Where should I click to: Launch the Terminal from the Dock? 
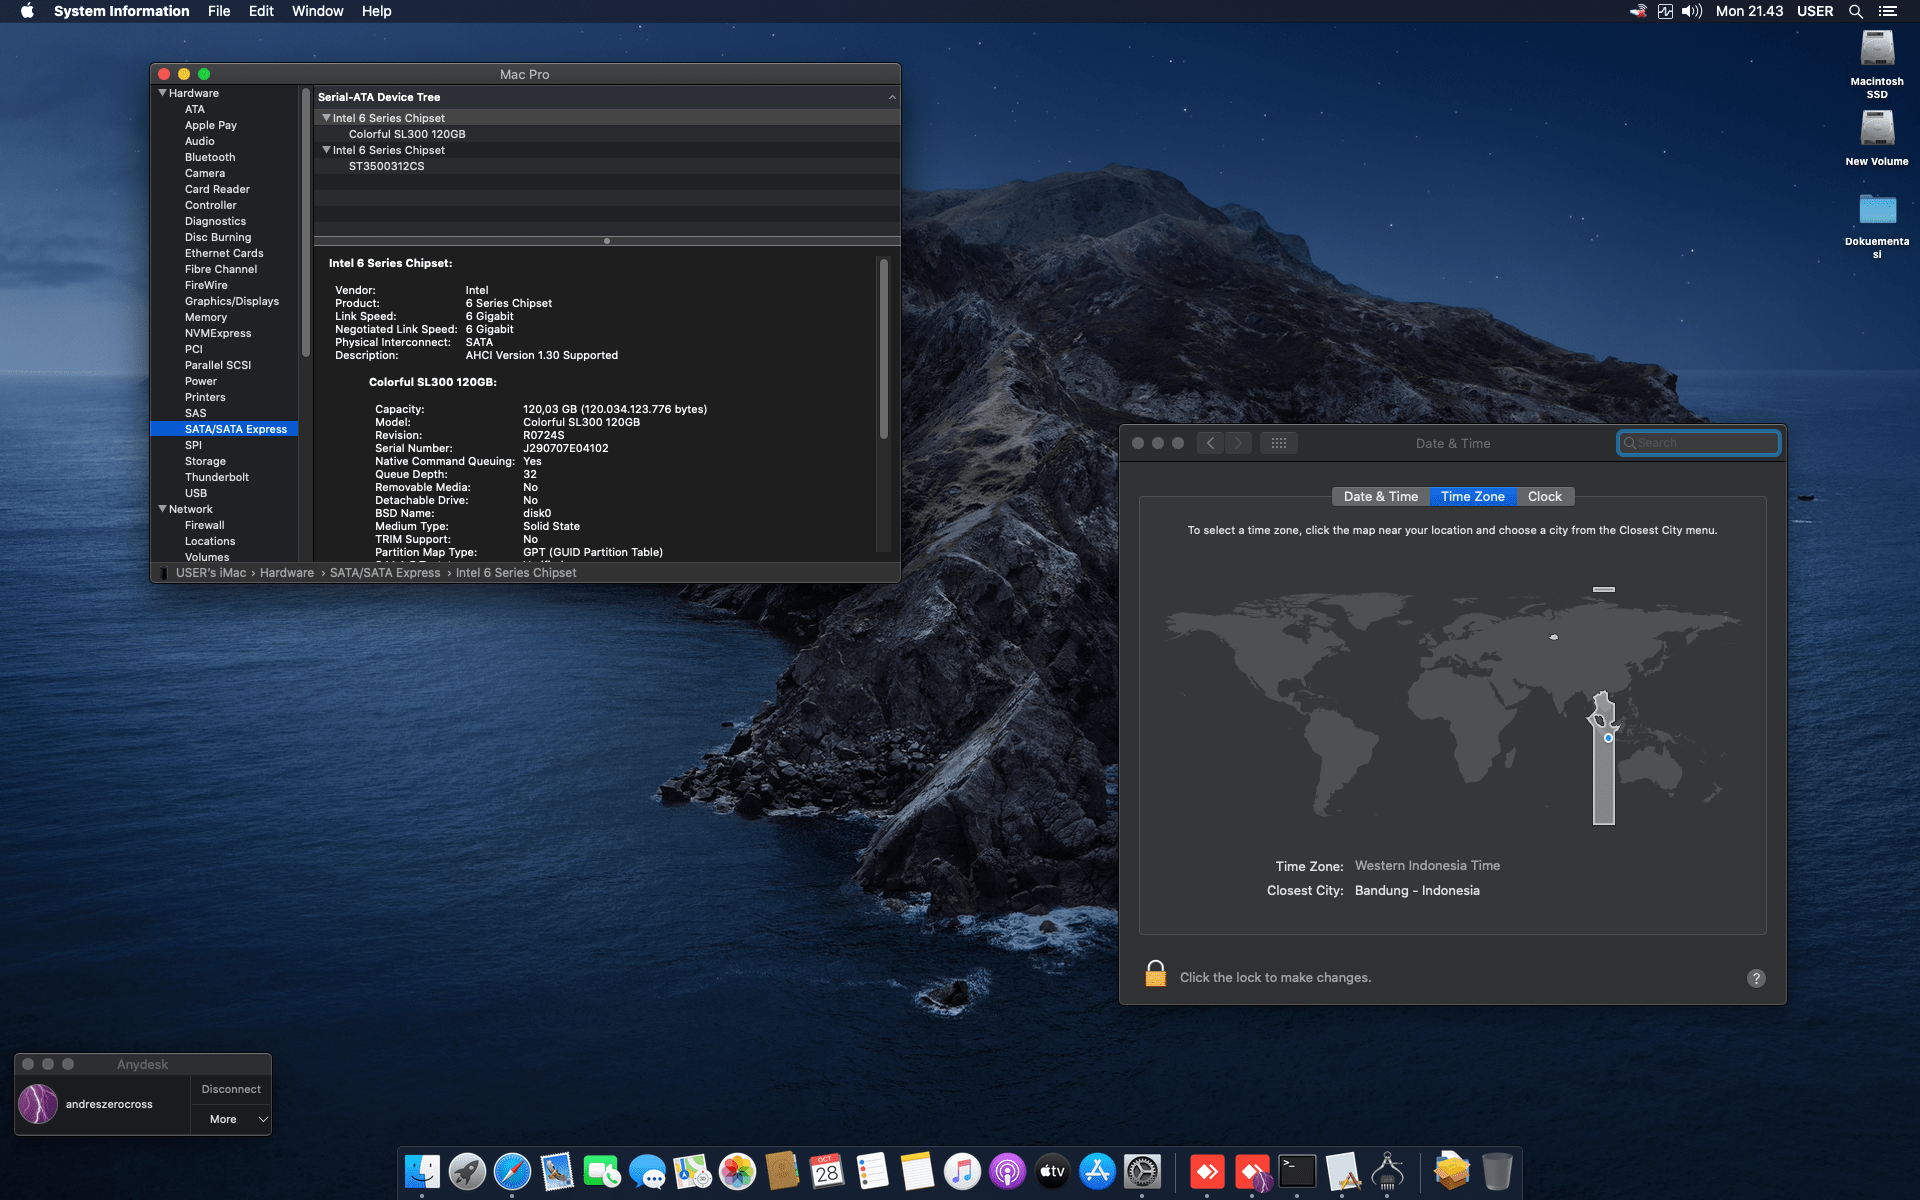(1297, 1170)
